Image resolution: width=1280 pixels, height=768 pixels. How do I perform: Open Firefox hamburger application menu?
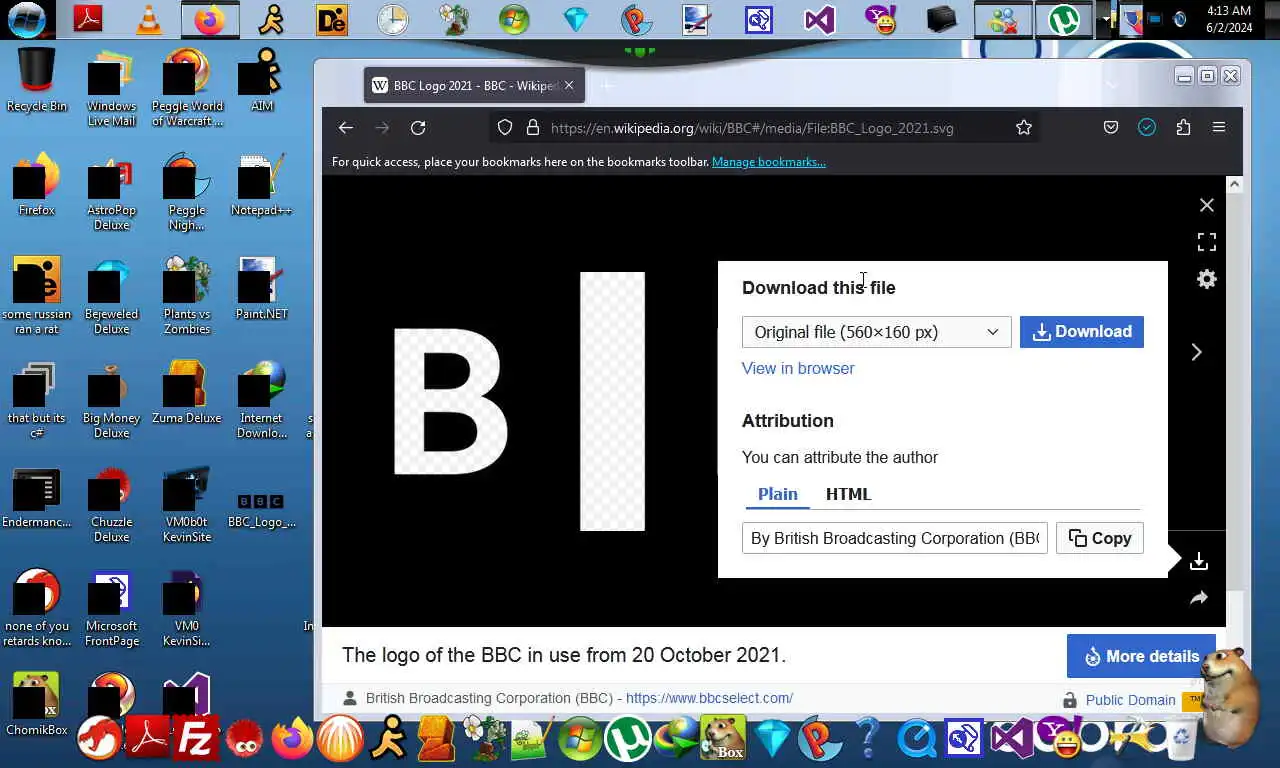pos(1219,128)
